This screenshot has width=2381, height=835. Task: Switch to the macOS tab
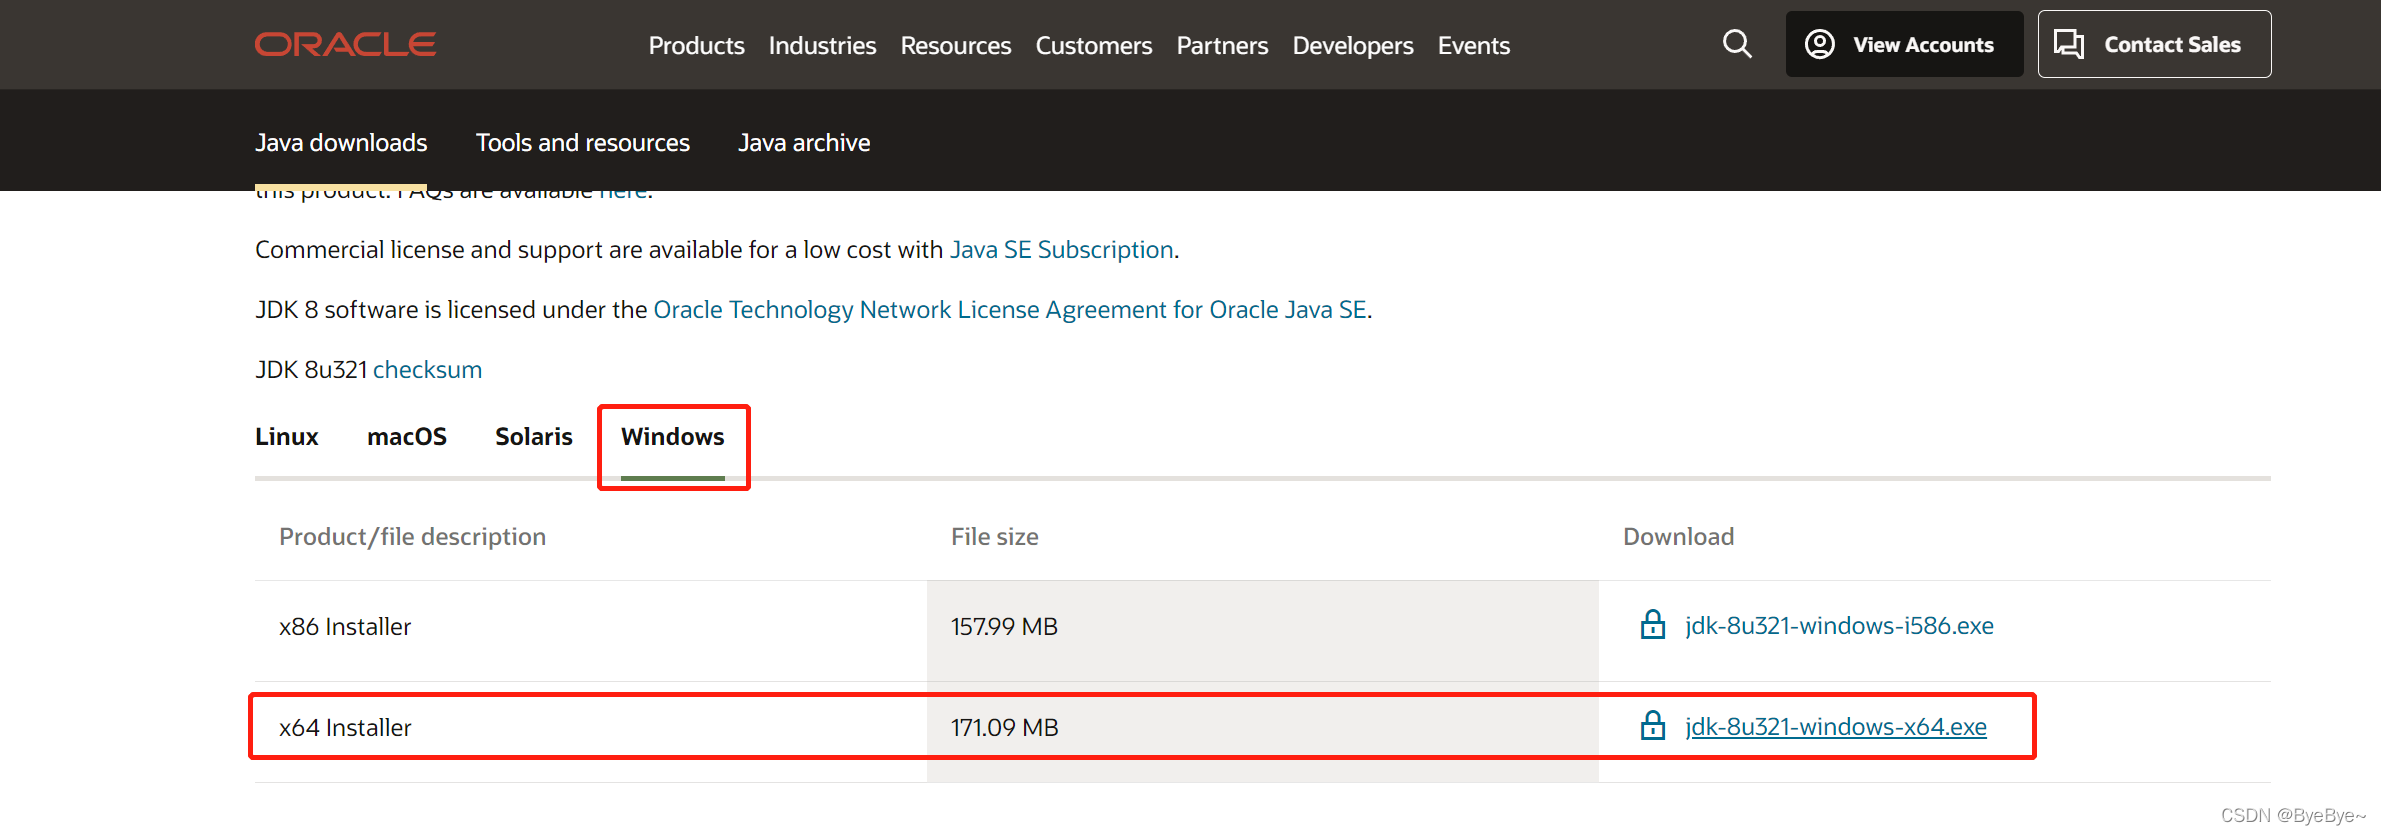click(x=407, y=437)
